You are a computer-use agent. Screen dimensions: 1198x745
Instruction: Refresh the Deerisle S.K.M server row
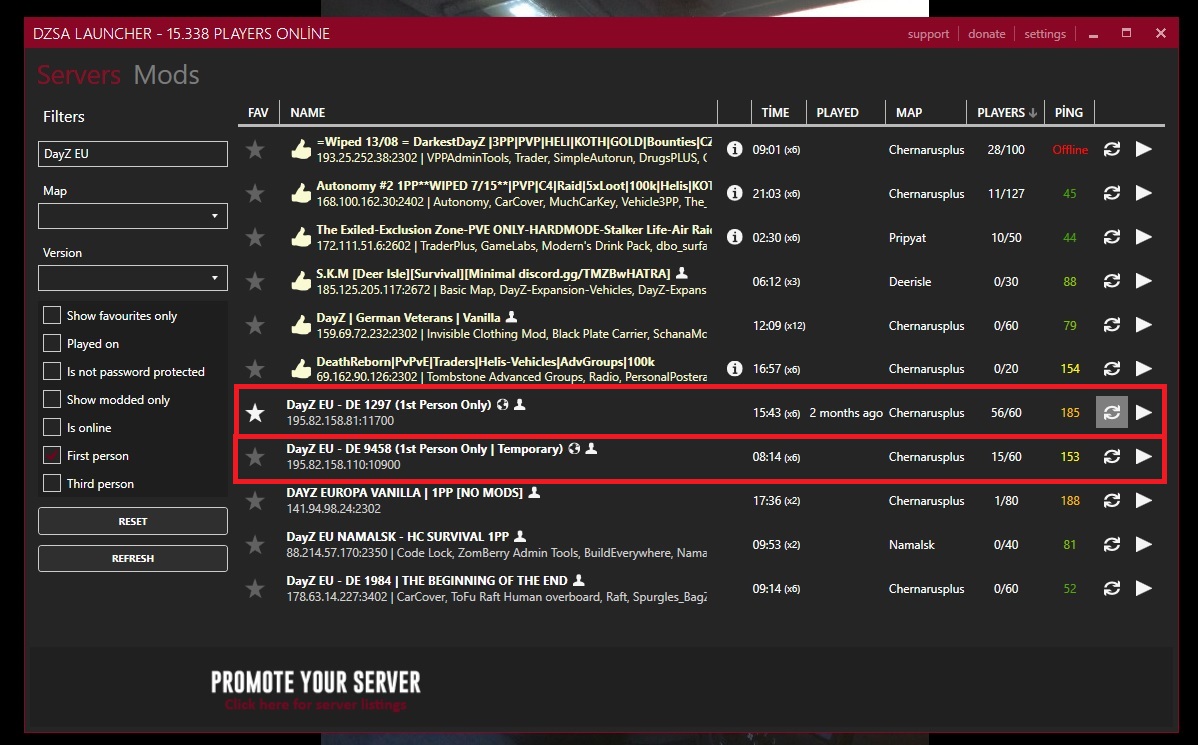(x=1112, y=281)
